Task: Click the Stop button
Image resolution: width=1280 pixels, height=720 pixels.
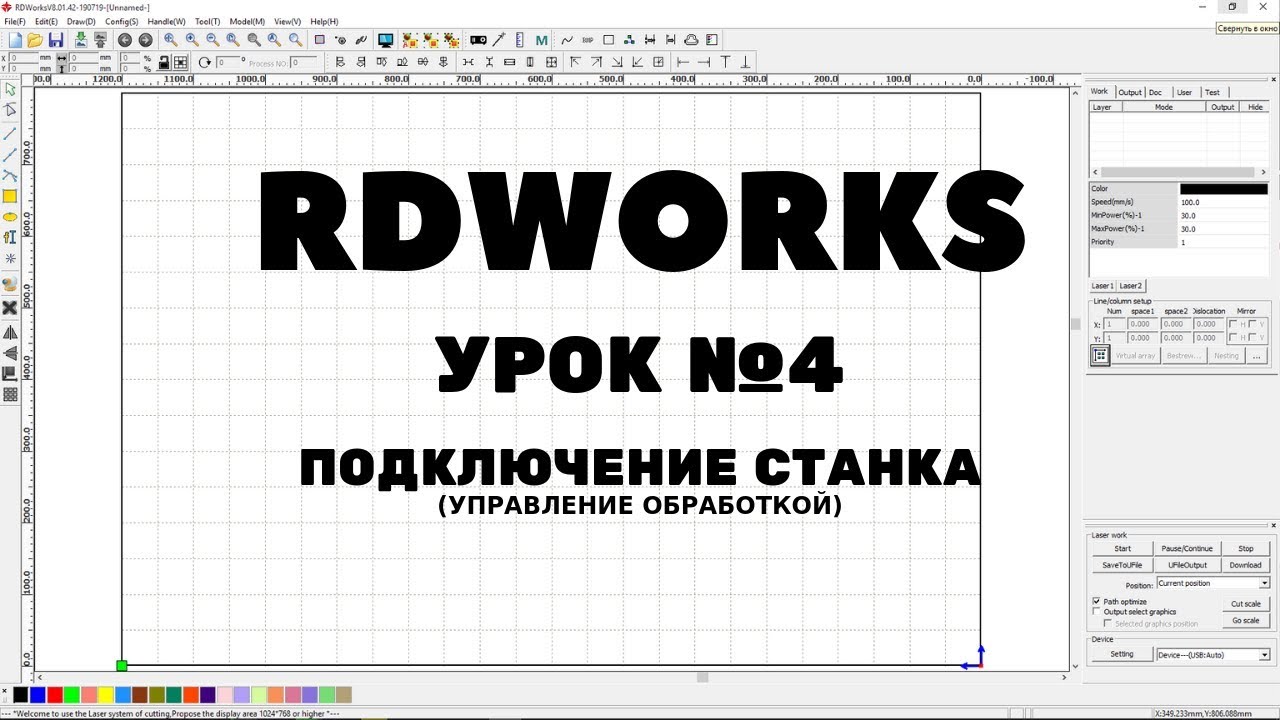Action: coord(1245,548)
